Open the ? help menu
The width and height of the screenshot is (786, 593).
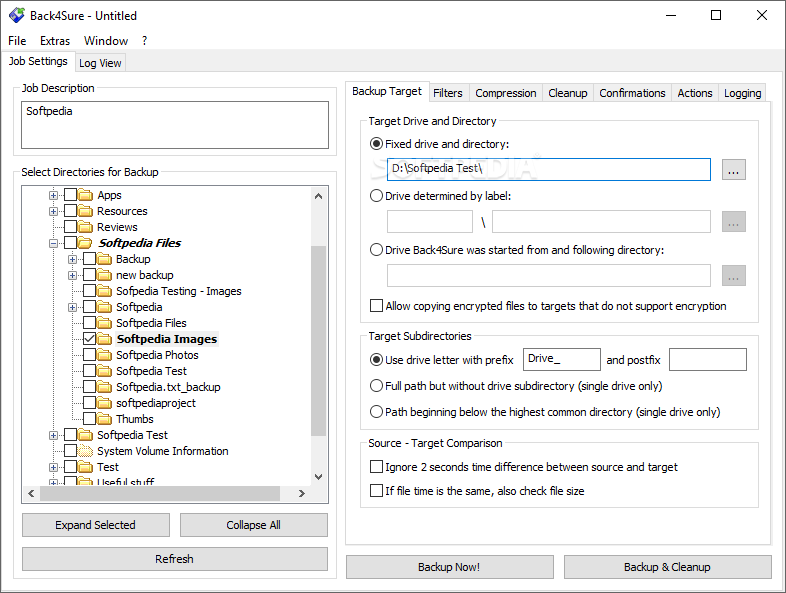(144, 41)
